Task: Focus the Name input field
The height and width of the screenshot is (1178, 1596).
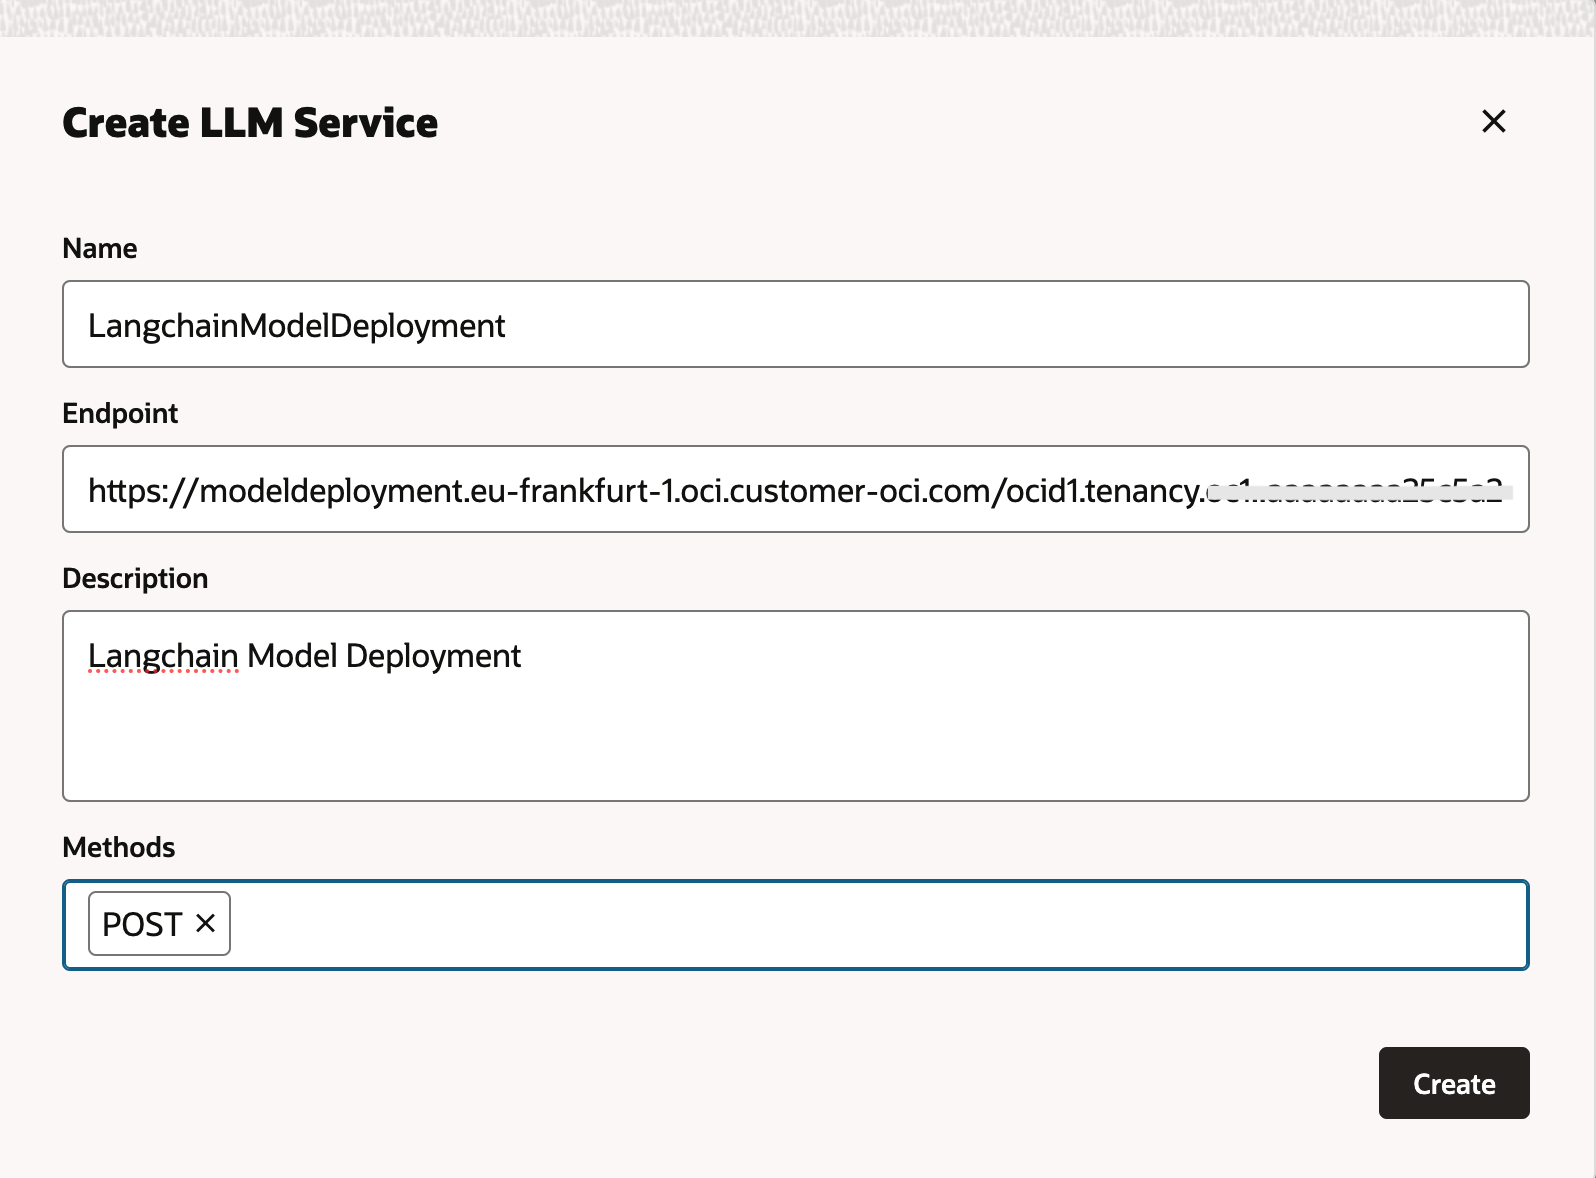Action: pyautogui.click(x=796, y=324)
